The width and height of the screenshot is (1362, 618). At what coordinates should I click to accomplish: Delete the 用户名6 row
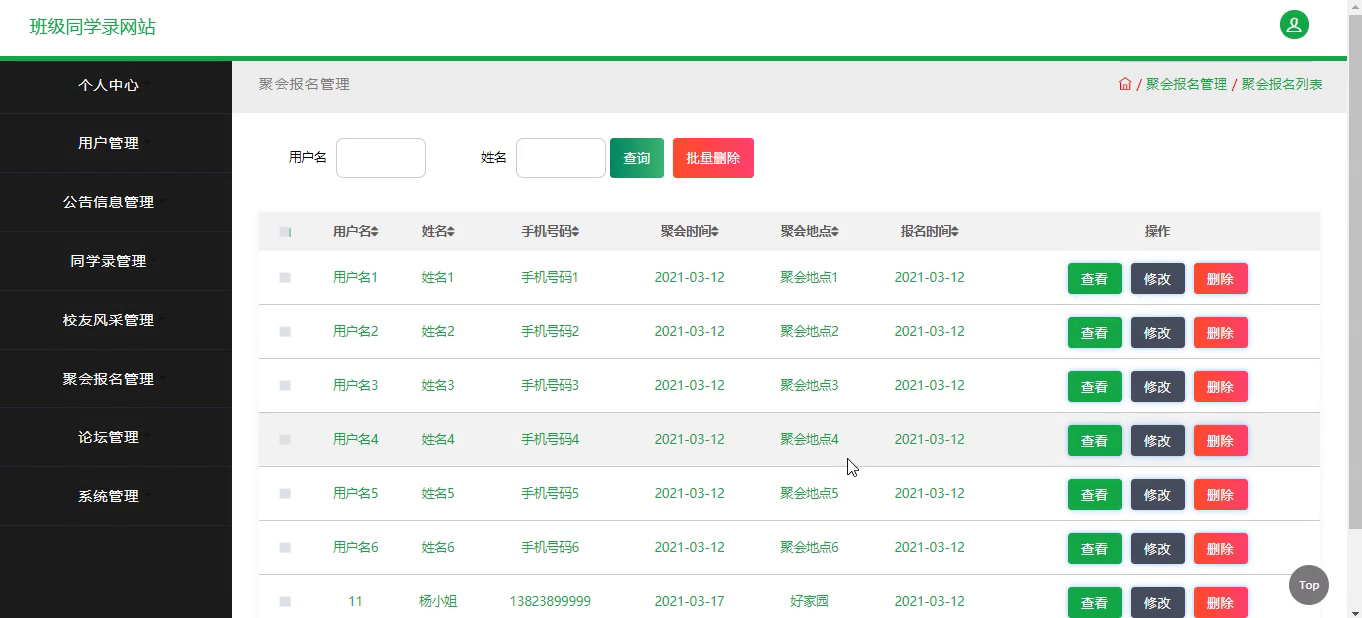coord(1221,549)
